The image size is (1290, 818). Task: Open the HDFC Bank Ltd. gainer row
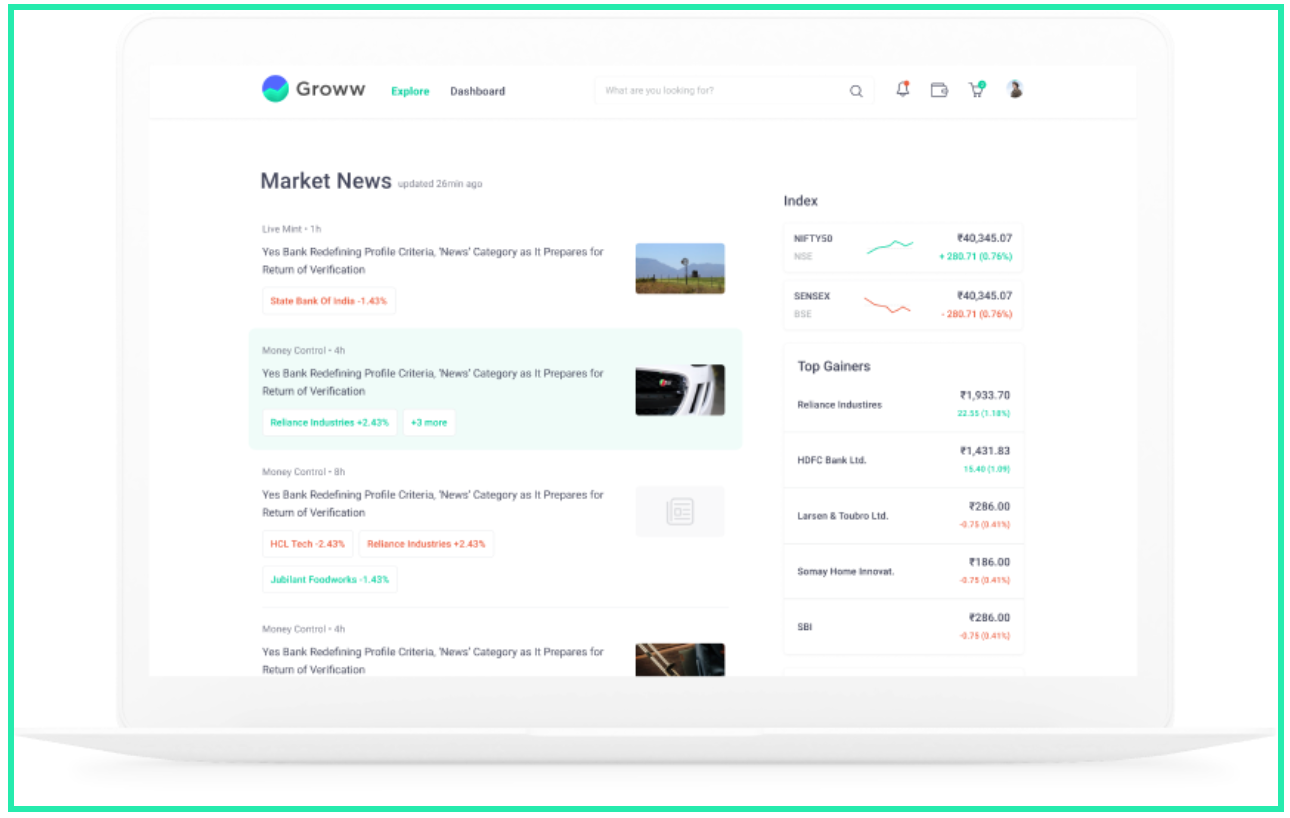(903, 460)
